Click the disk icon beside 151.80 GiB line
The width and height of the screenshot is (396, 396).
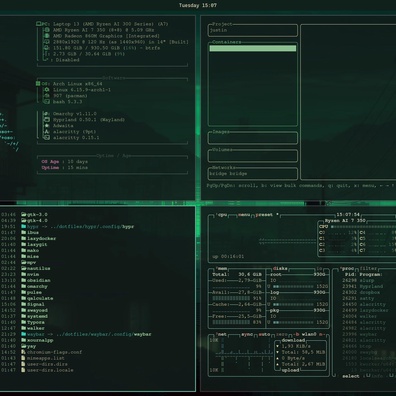[47, 48]
